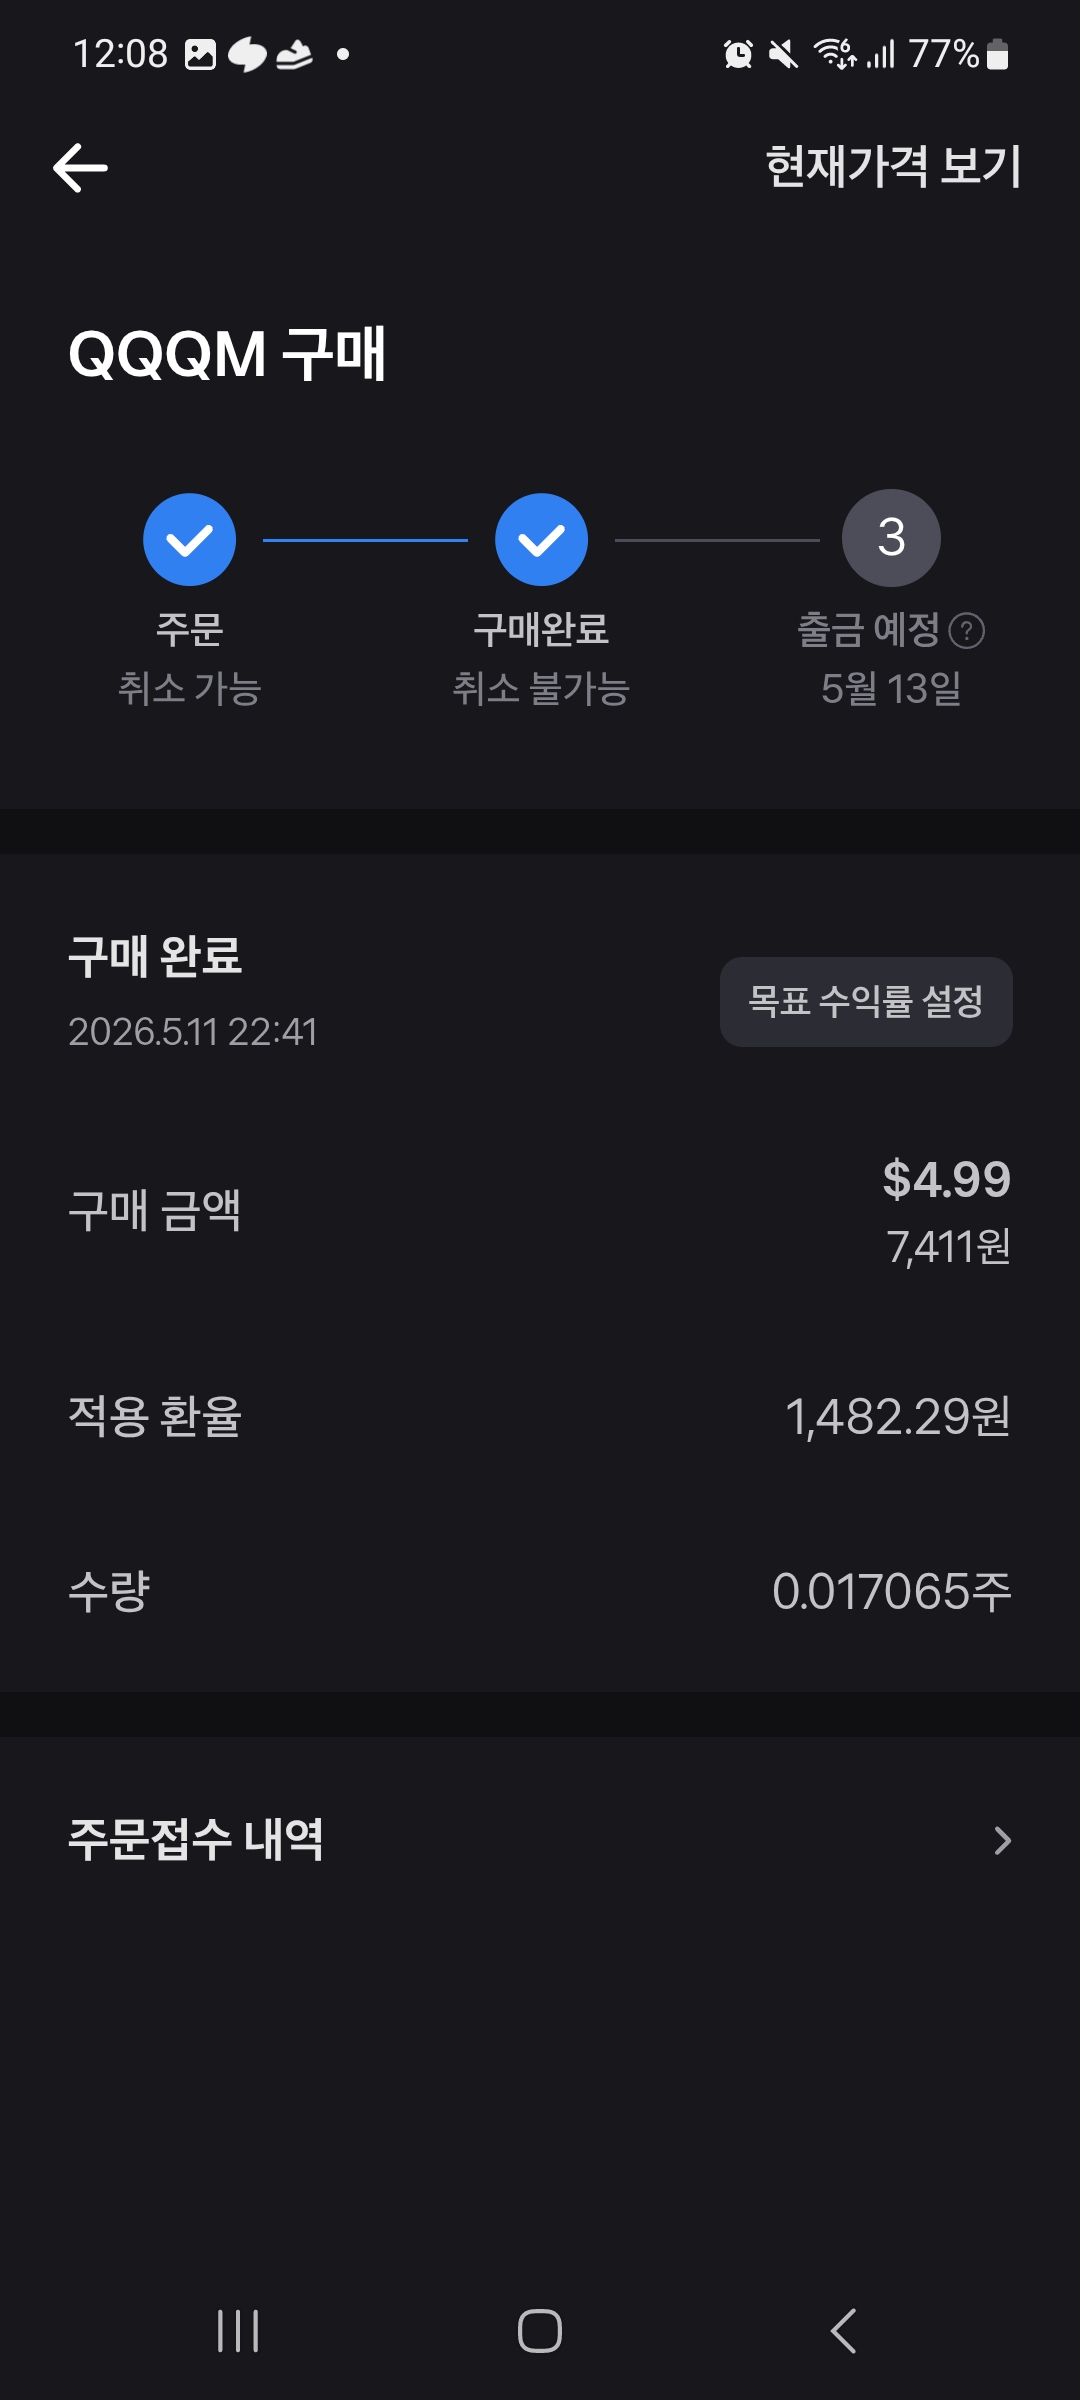Image resolution: width=1080 pixels, height=2400 pixels.
Task: Tap the 구매완료 step checkmark circle
Action: point(541,539)
